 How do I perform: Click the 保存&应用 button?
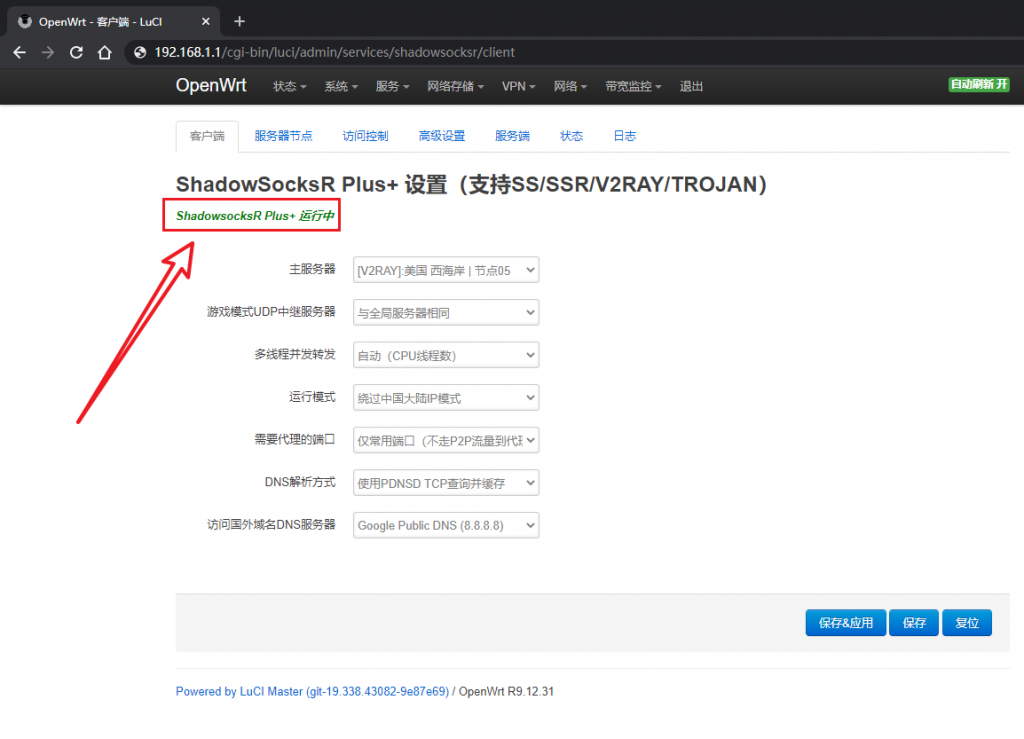[x=846, y=623]
